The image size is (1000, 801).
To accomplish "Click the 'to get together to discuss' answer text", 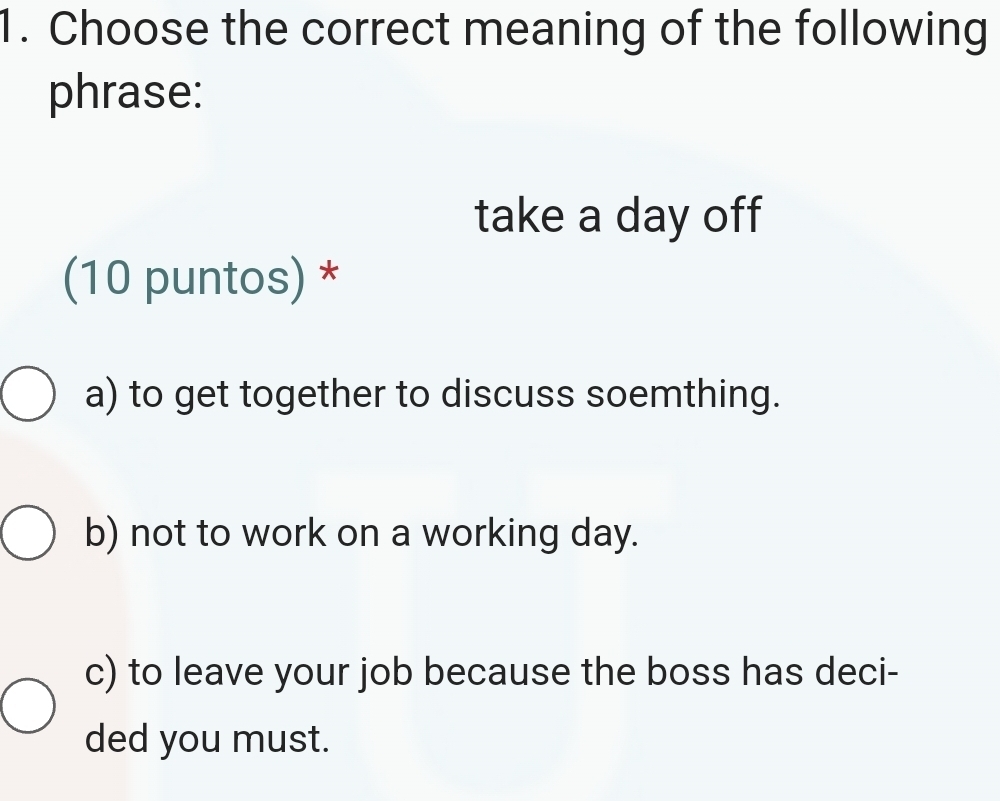I will (431, 395).
